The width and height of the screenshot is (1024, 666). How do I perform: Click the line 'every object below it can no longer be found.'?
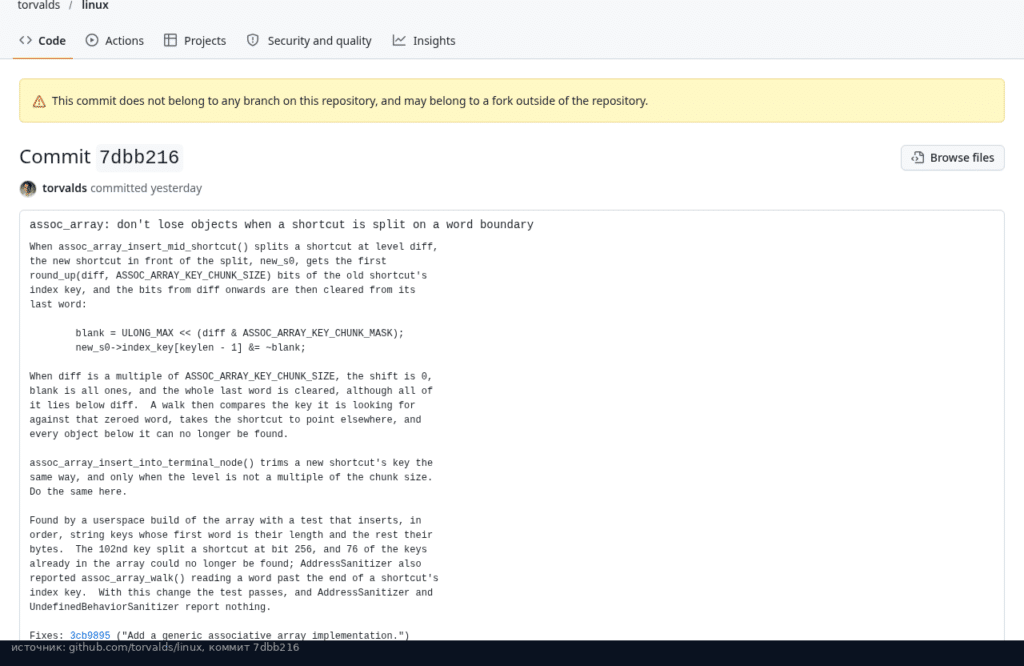(x=159, y=434)
